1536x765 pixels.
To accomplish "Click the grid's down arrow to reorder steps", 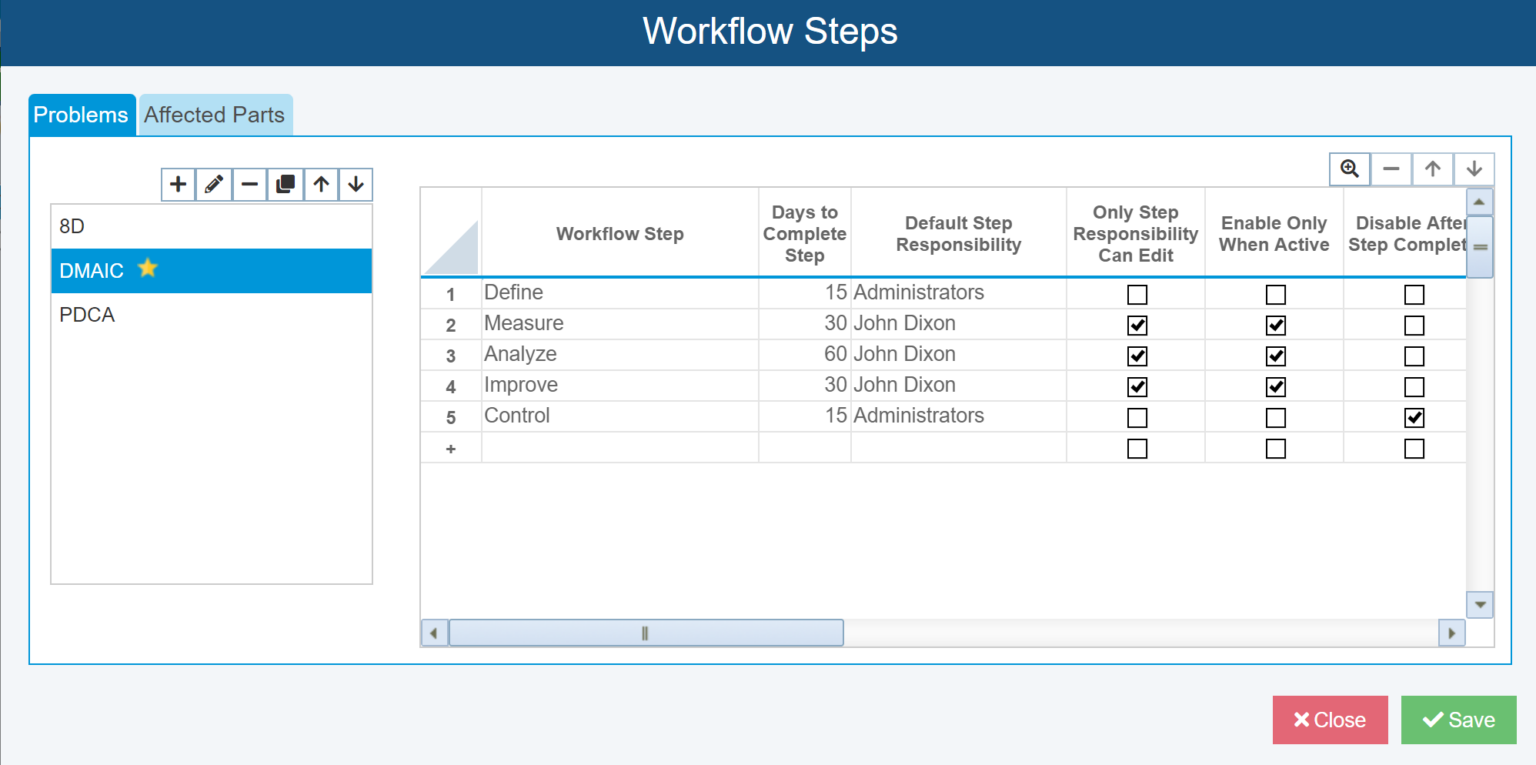I will [1474, 168].
